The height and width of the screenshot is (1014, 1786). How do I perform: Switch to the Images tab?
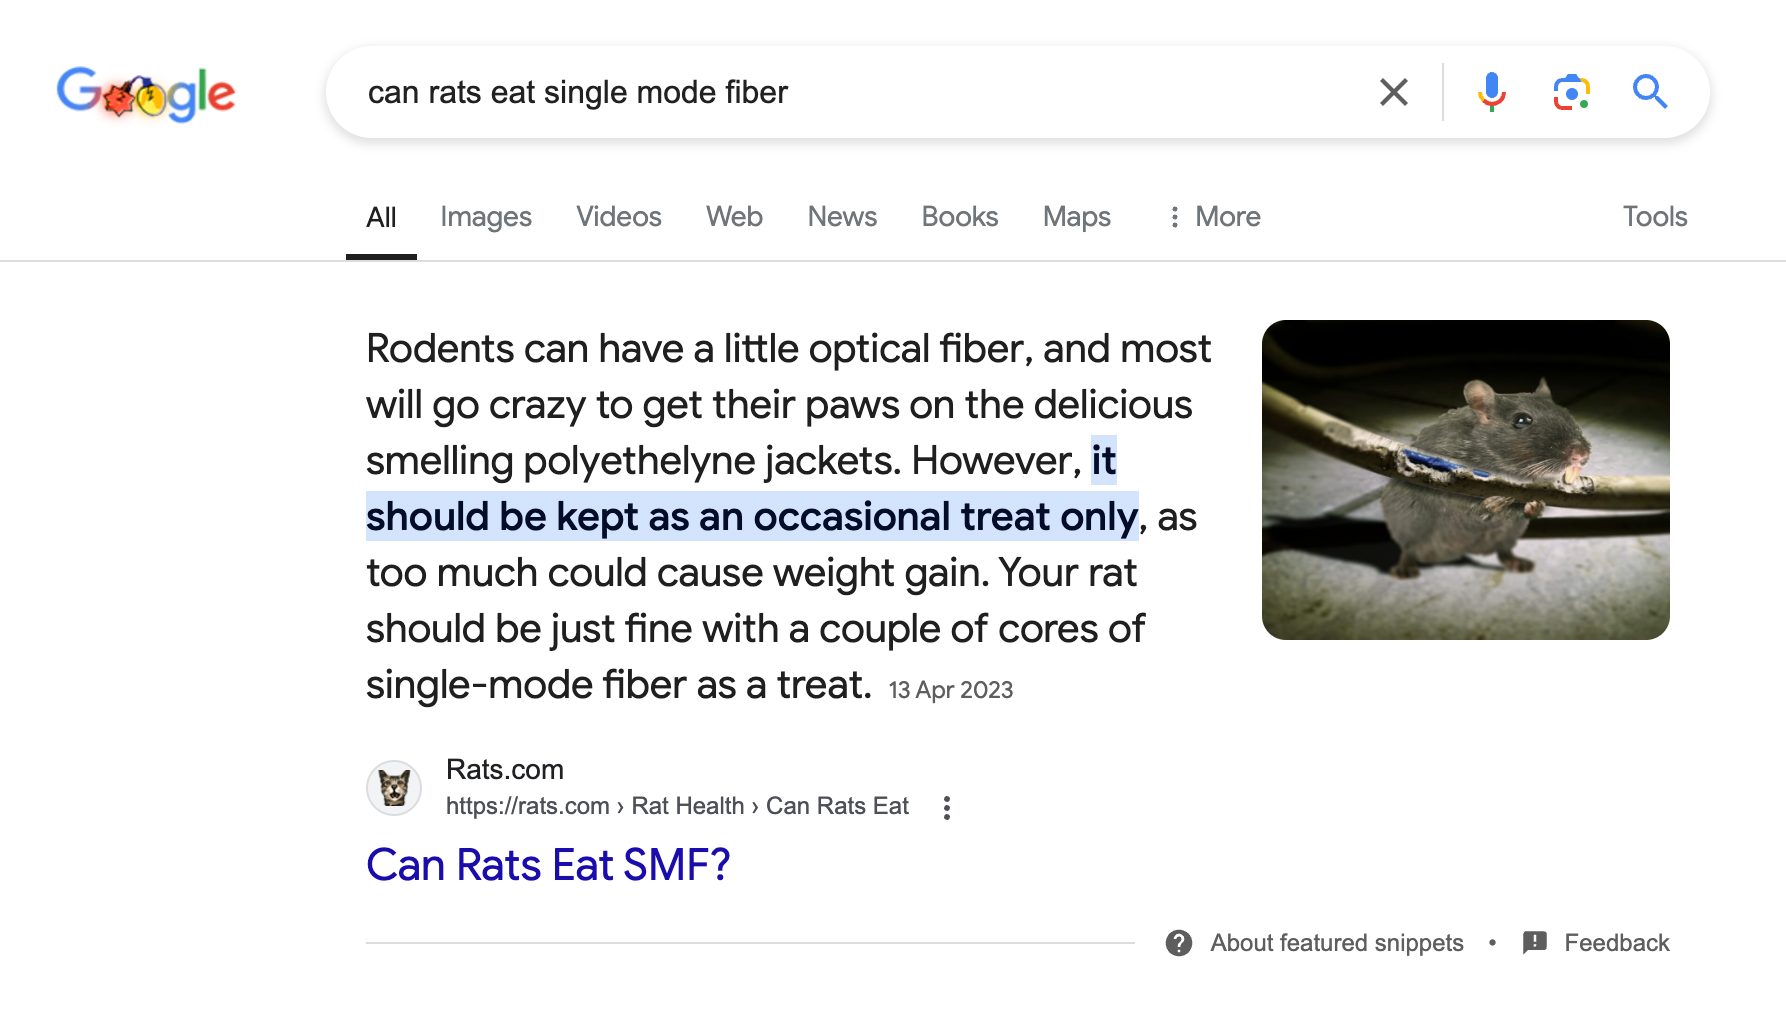pyautogui.click(x=486, y=217)
